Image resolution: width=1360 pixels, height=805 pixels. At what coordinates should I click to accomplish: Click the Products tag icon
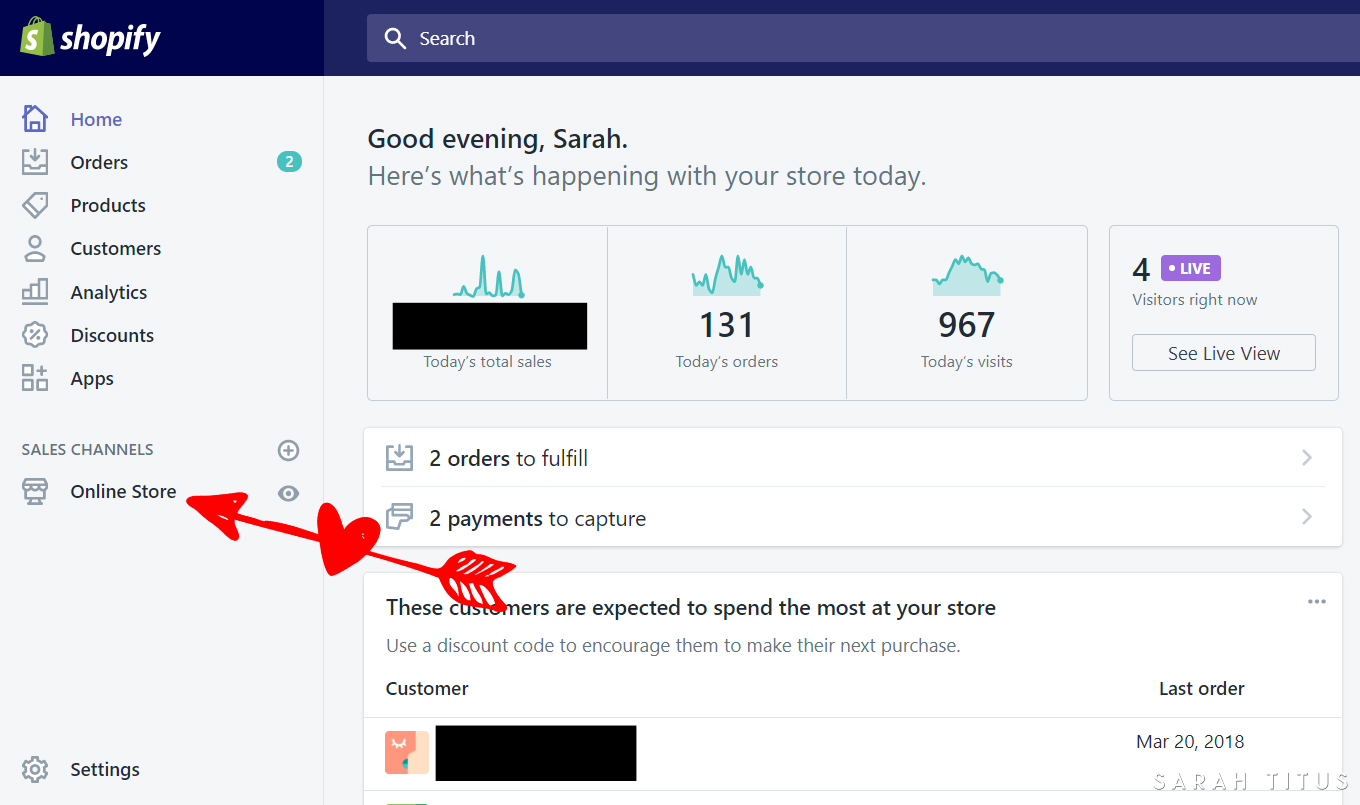pos(35,205)
